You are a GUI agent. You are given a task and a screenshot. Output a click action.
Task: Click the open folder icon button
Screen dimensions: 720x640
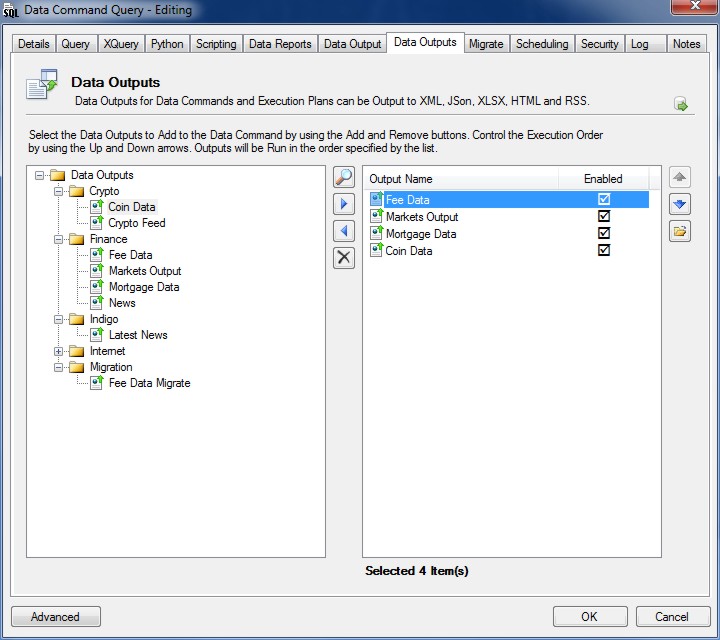coord(680,231)
